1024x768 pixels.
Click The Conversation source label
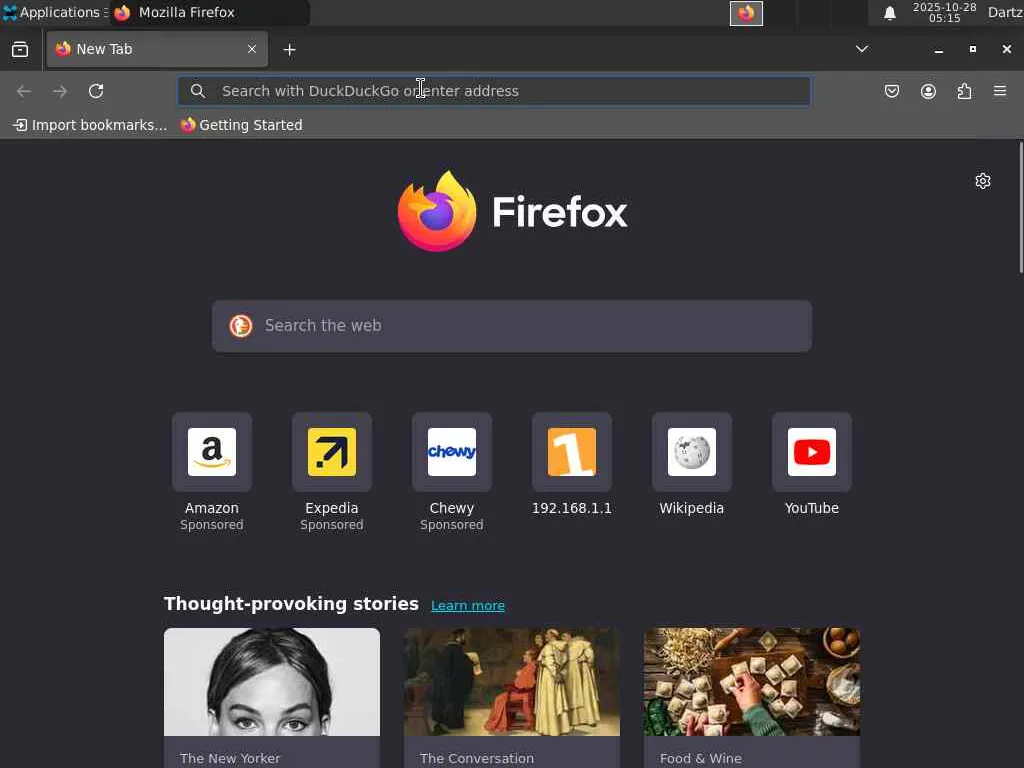click(477, 758)
